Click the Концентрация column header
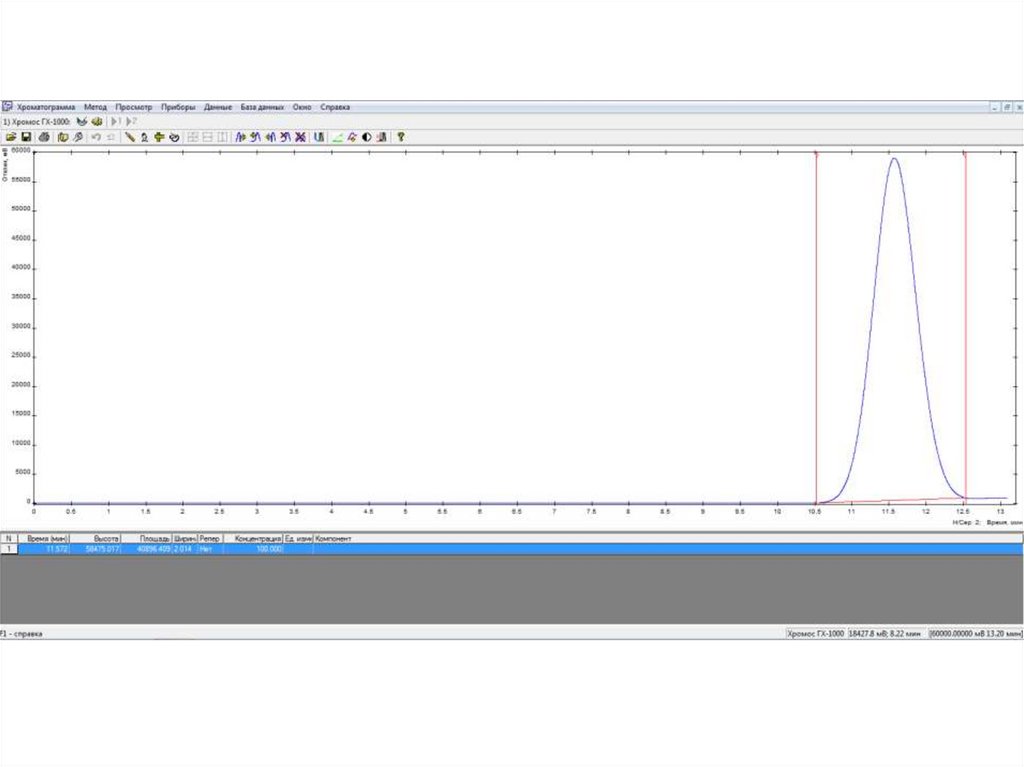Viewport: 1024px width, 767px height. coord(257,538)
